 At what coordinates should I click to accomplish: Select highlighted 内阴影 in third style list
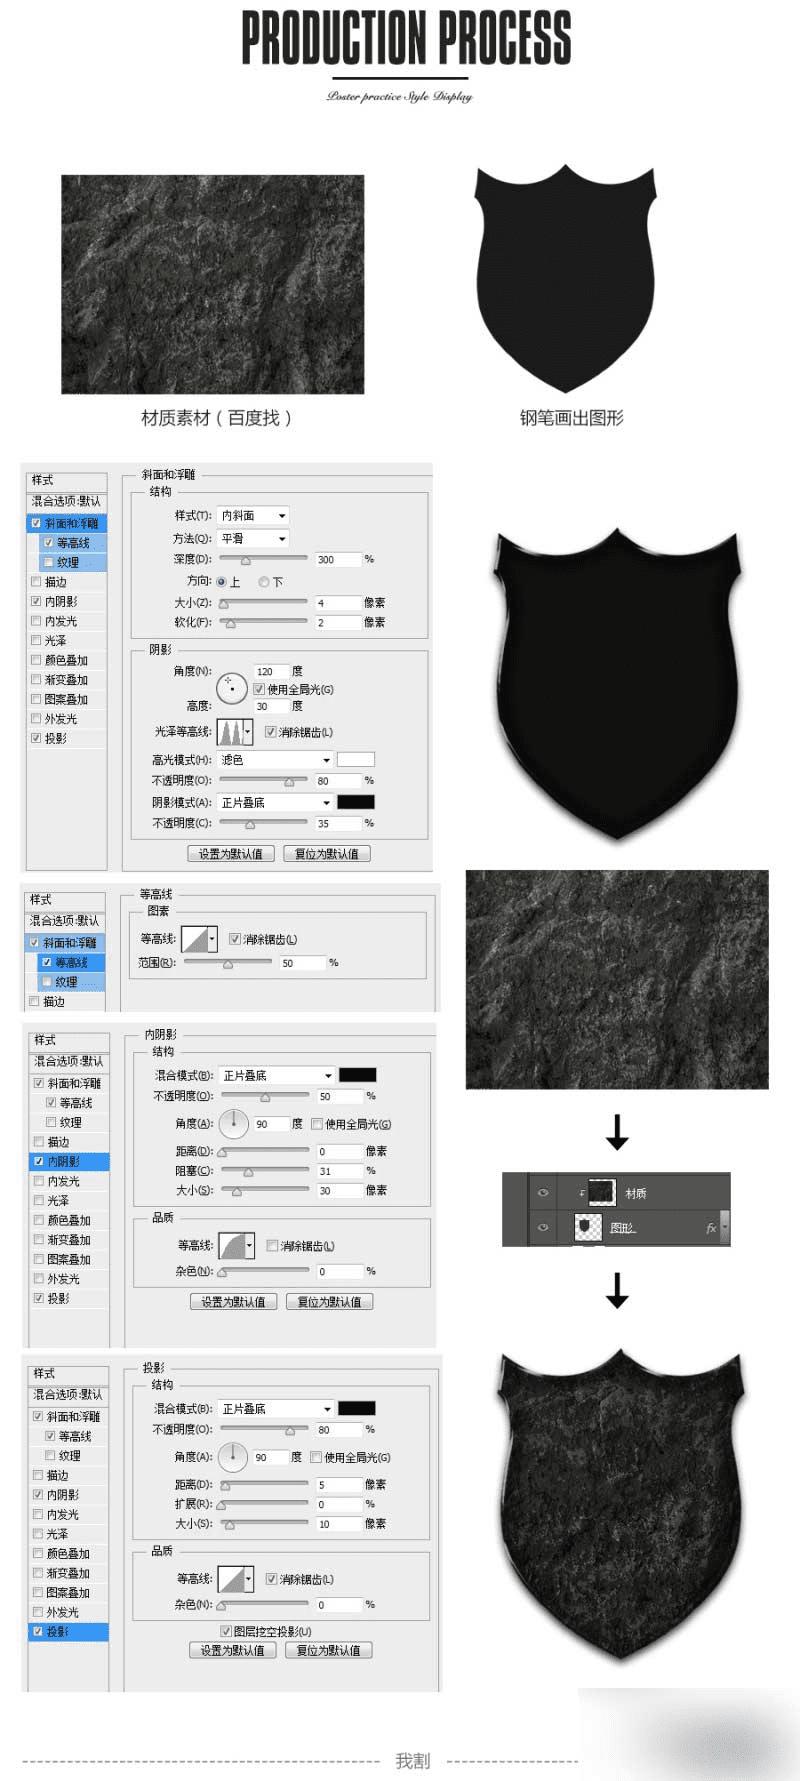click(70, 1161)
